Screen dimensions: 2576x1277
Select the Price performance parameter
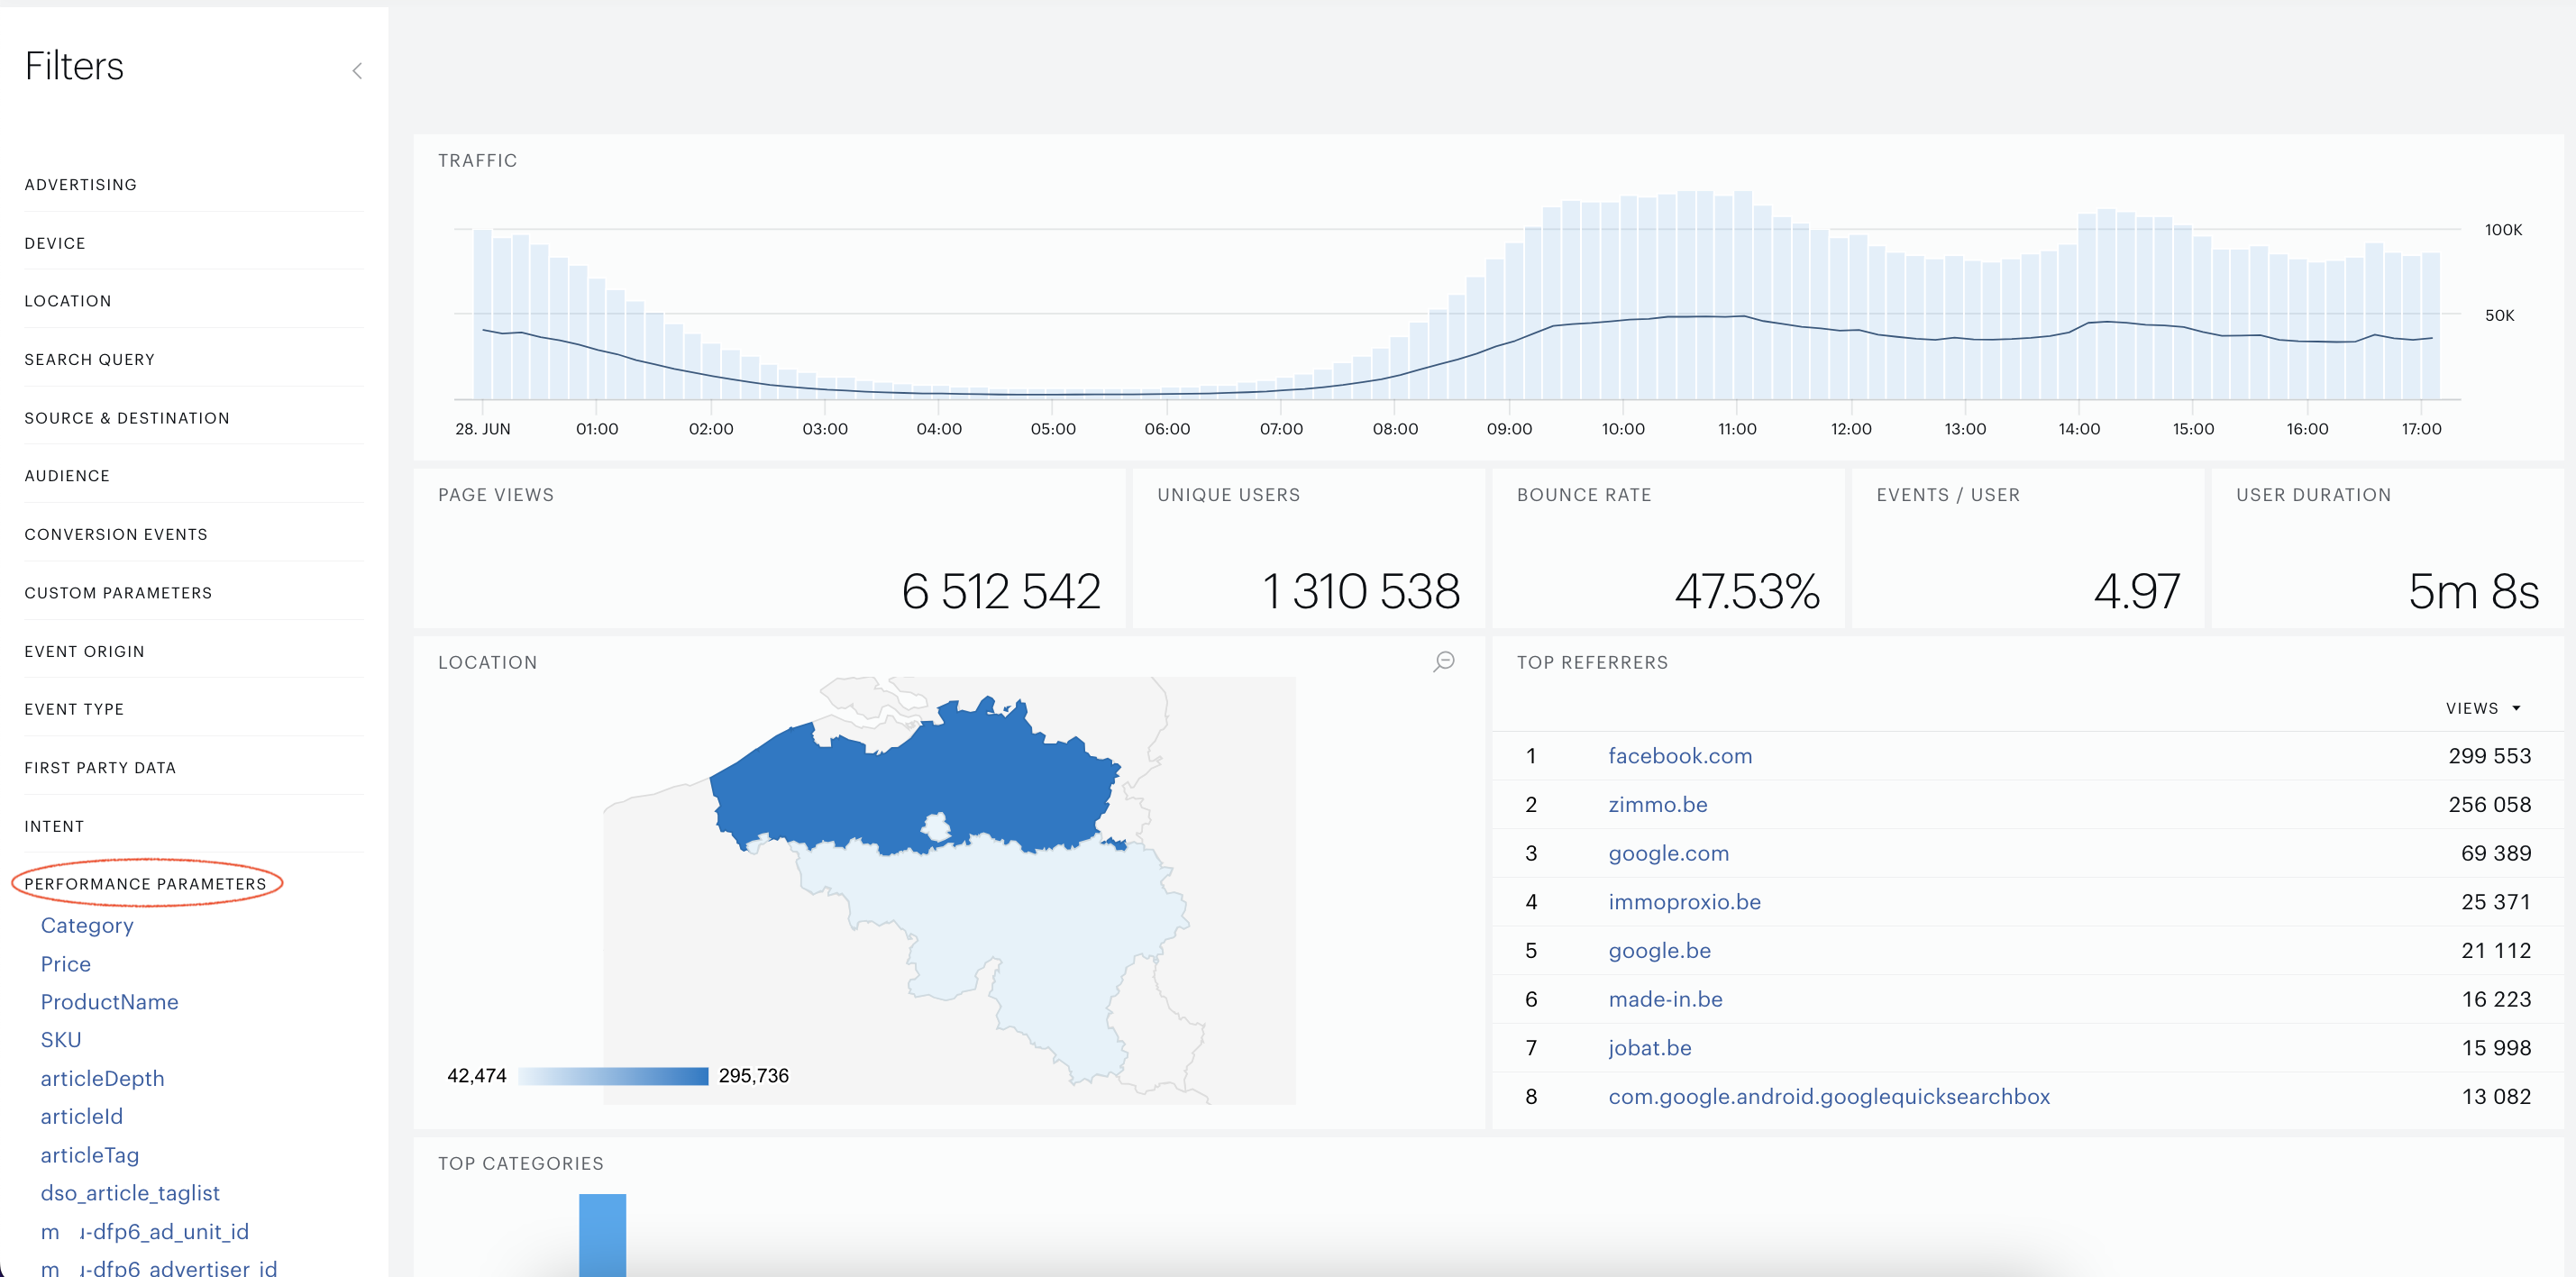[x=66, y=964]
